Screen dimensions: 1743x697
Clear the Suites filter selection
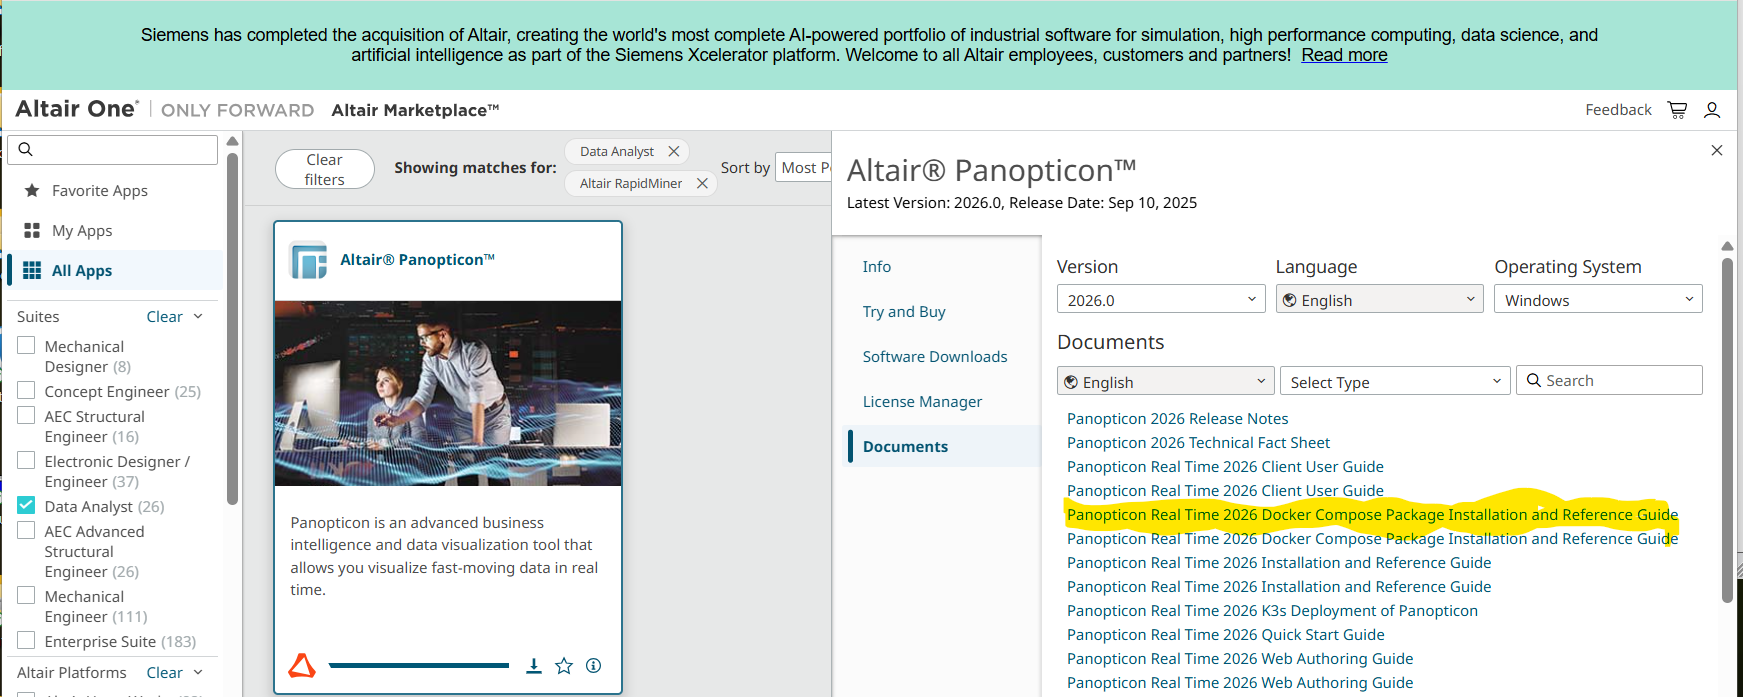click(164, 316)
